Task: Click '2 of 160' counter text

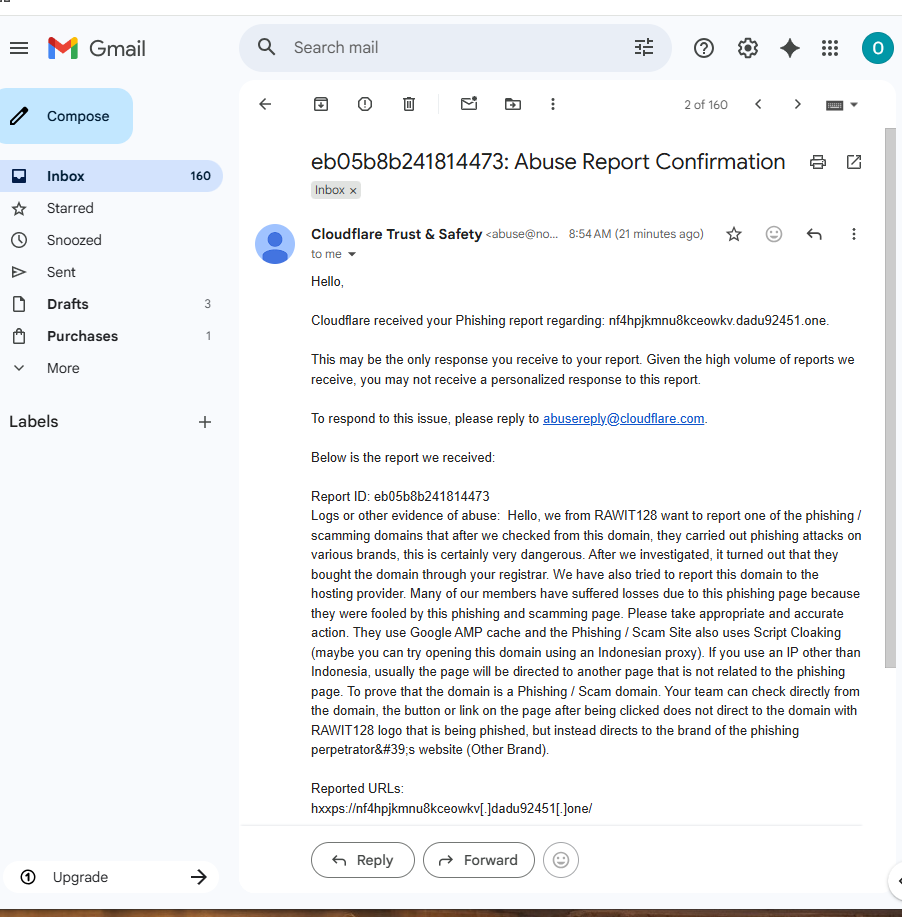Action: coord(706,105)
